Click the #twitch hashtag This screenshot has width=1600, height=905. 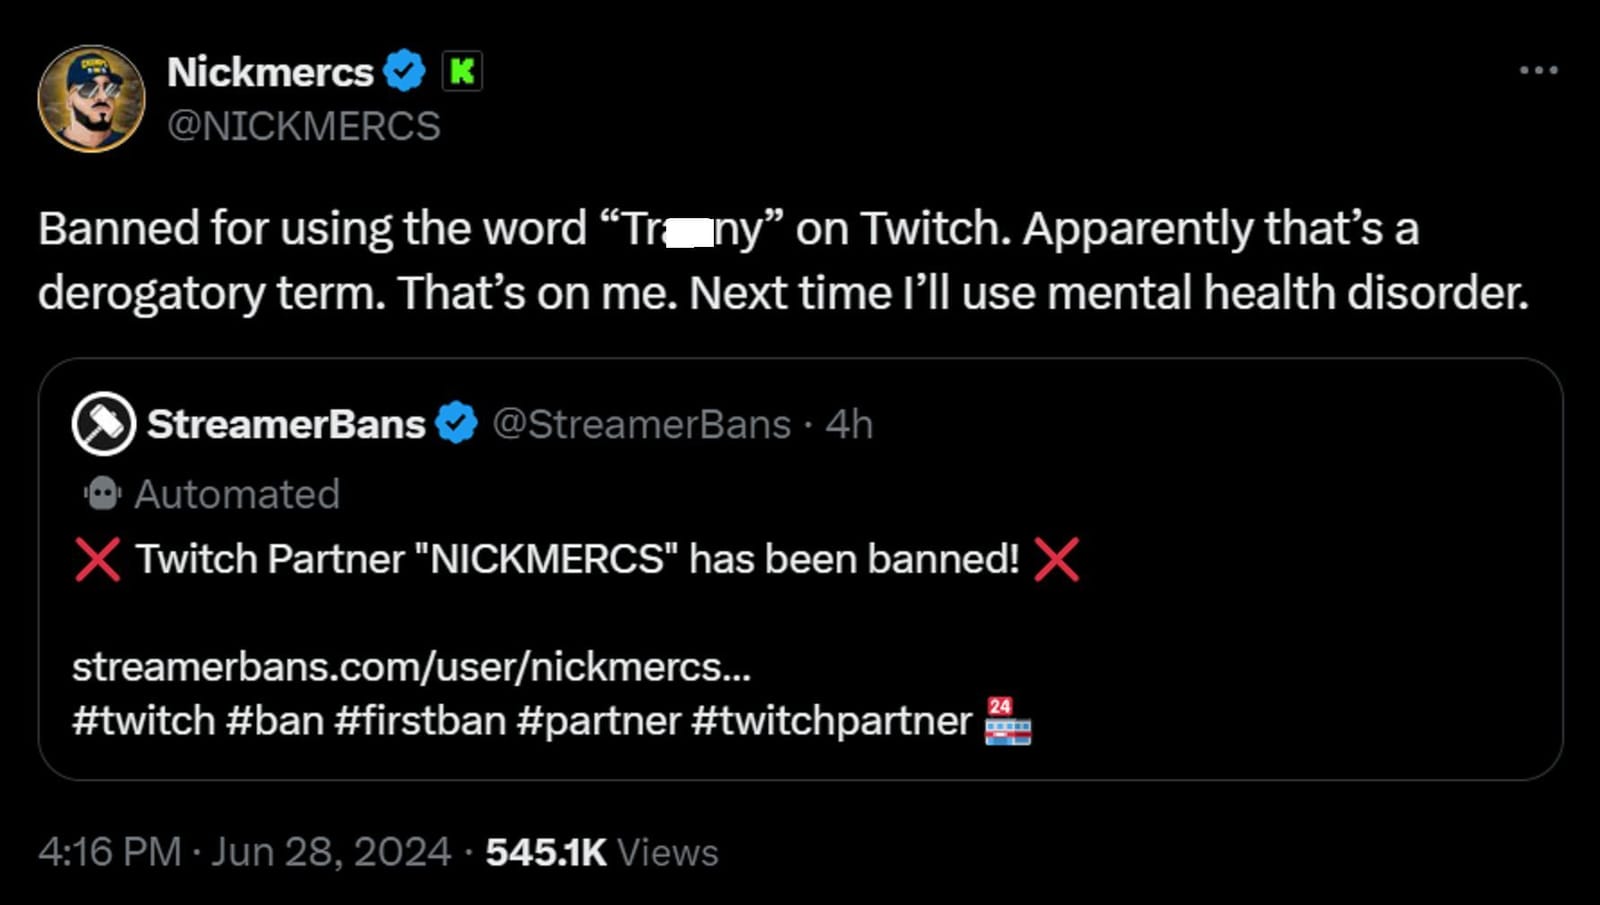point(140,719)
